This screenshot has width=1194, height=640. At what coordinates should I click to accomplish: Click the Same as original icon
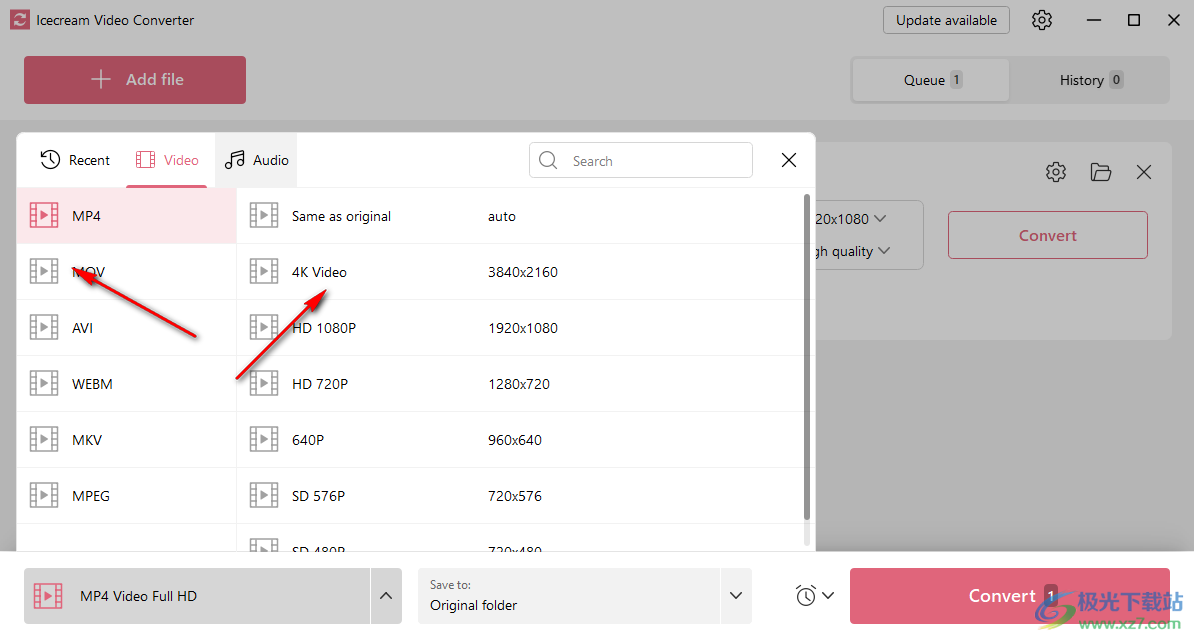(264, 216)
